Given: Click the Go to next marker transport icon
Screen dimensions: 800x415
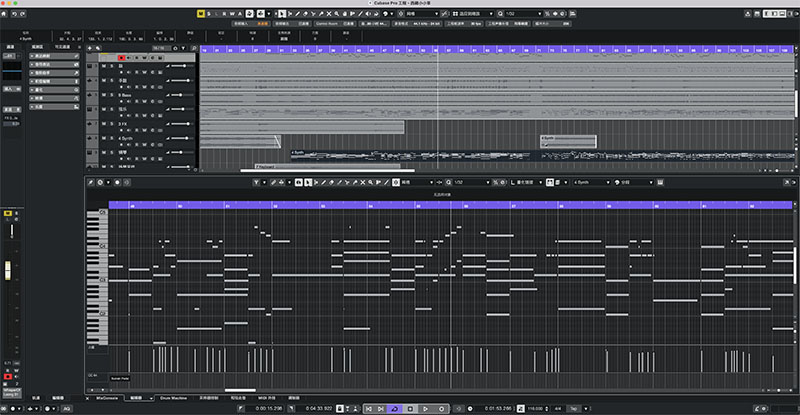Looking at the screenshot, I should (381, 409).
